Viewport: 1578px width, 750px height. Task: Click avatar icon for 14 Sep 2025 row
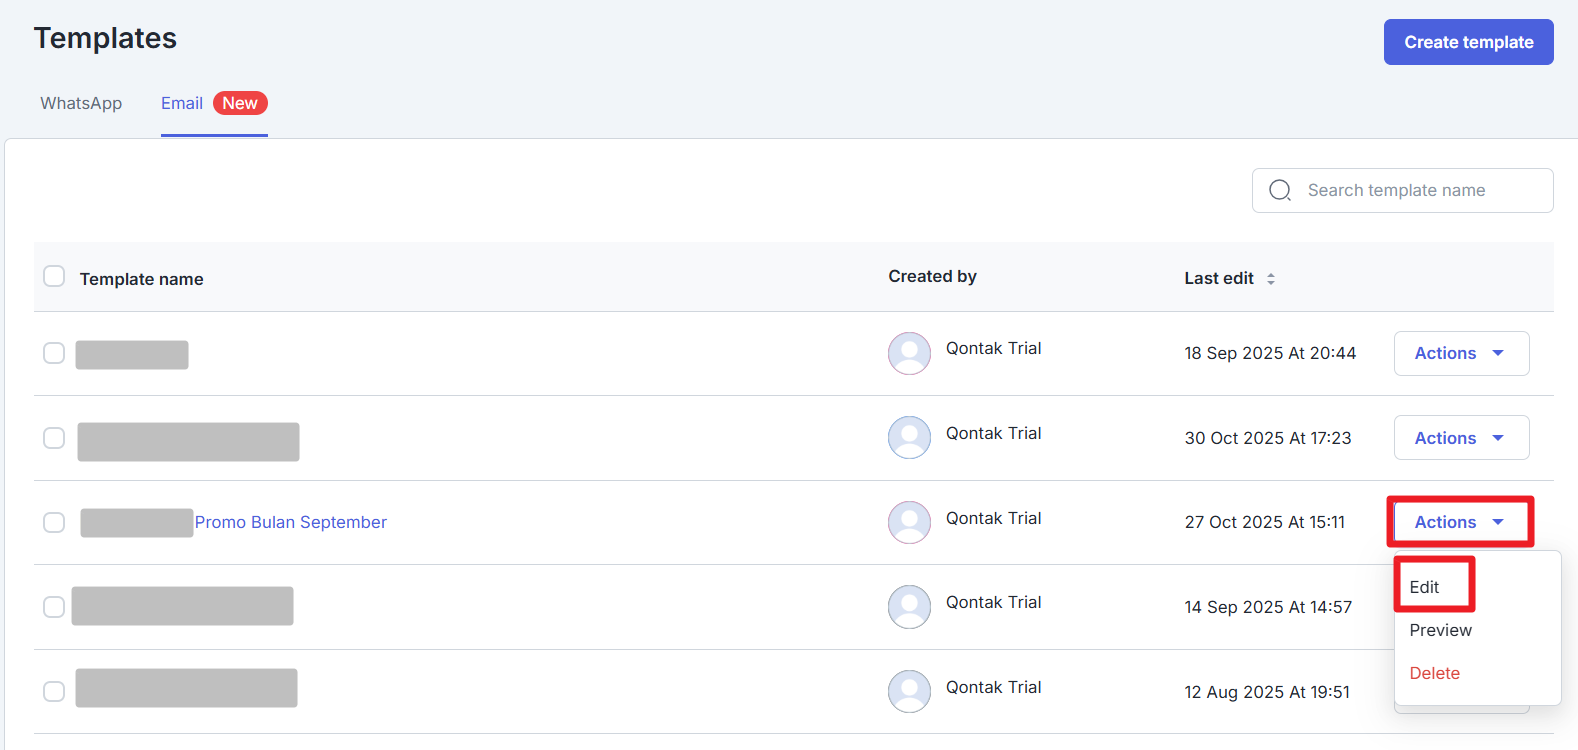pyautogui.click(x=909, y=607)
